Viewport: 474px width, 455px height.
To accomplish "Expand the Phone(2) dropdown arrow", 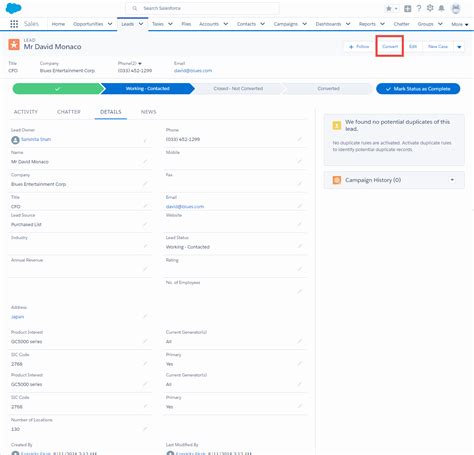I will [x=140, y=63].
